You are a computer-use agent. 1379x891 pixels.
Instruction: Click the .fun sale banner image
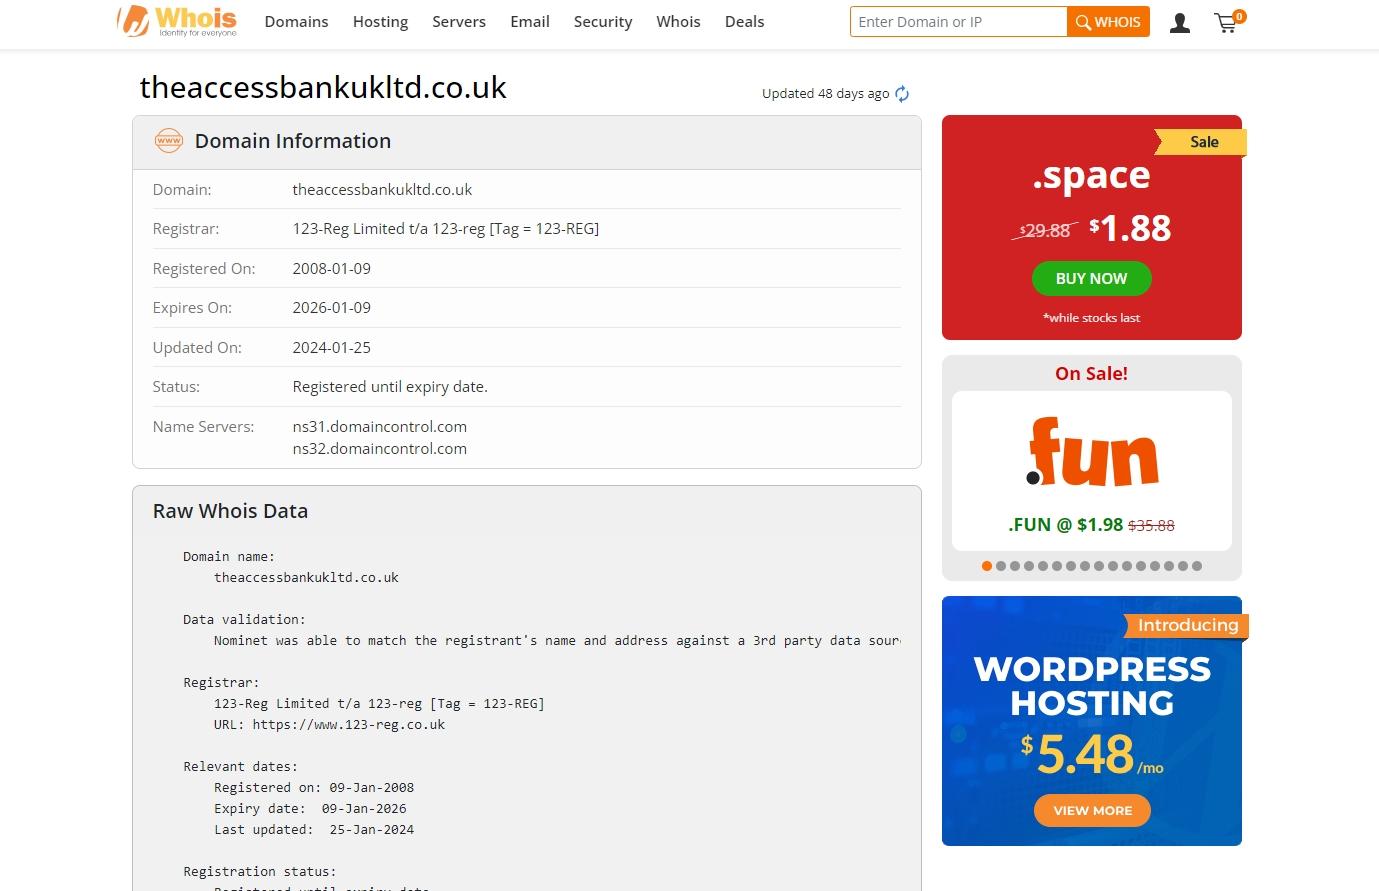[1091, 453]
